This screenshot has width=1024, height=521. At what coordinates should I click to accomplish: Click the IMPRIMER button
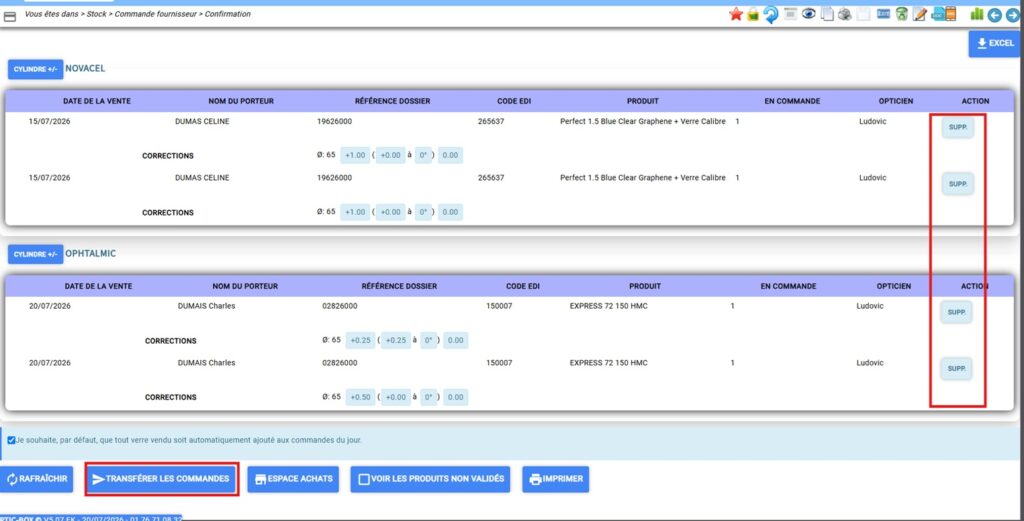tap(556, 479)
